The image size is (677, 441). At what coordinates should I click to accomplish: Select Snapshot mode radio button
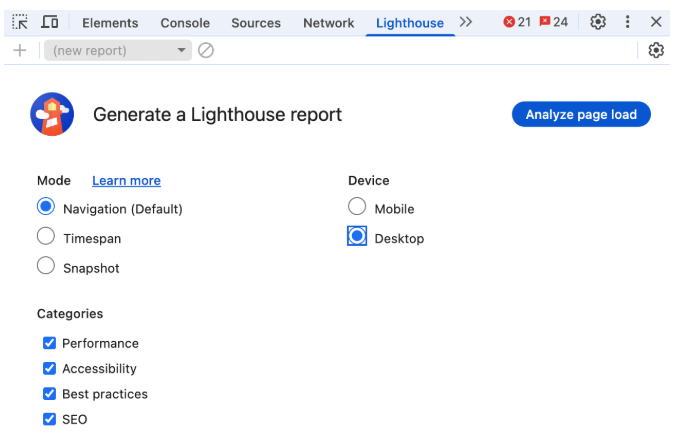click(x=46, y=266)
